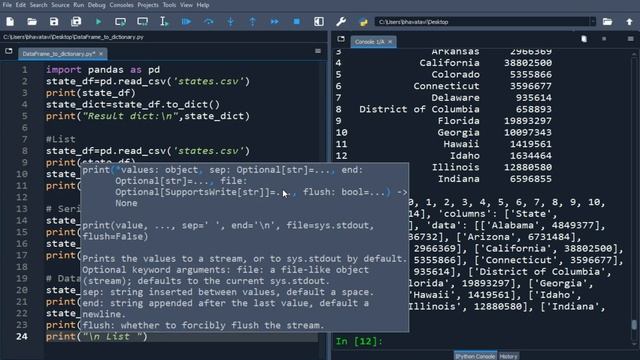This screenshot has height=360, width=640.
Task: Save all files
Action: click(x=76, y=22)
